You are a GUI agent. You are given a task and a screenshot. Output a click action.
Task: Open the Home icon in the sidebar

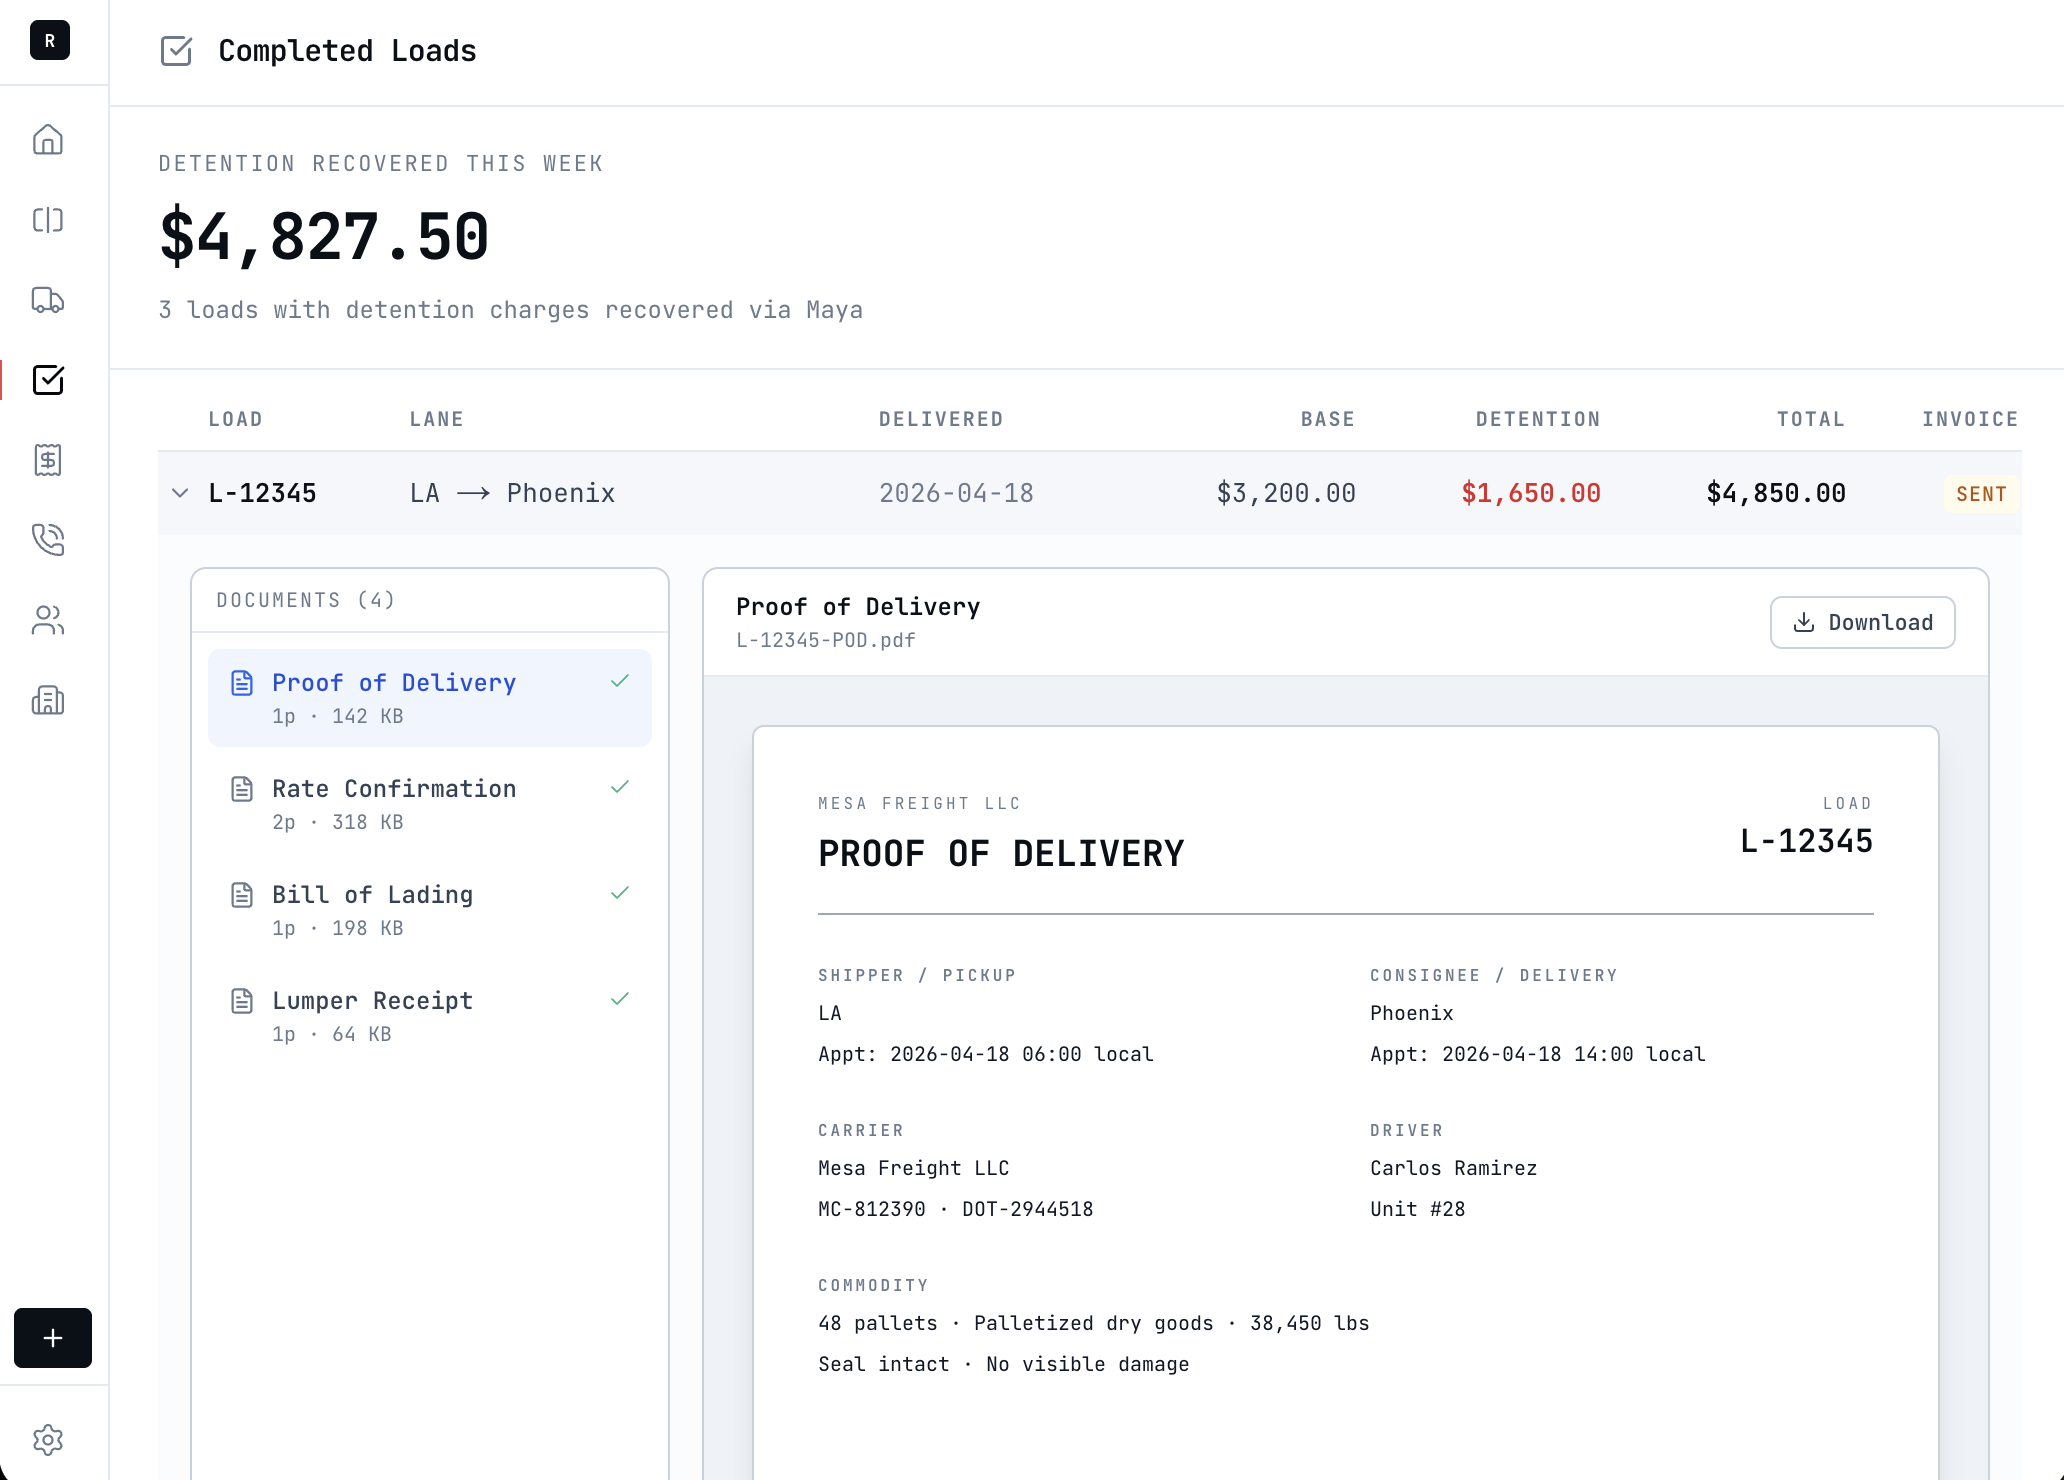click(48, 140)
